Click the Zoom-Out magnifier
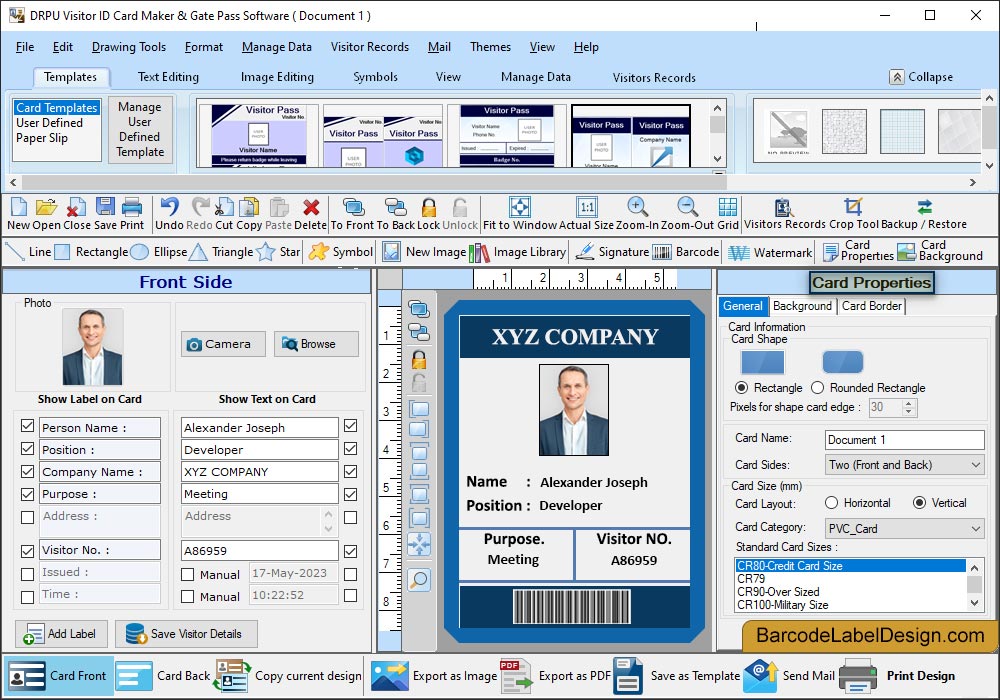 pyautogui.click(x=687, y=207)
